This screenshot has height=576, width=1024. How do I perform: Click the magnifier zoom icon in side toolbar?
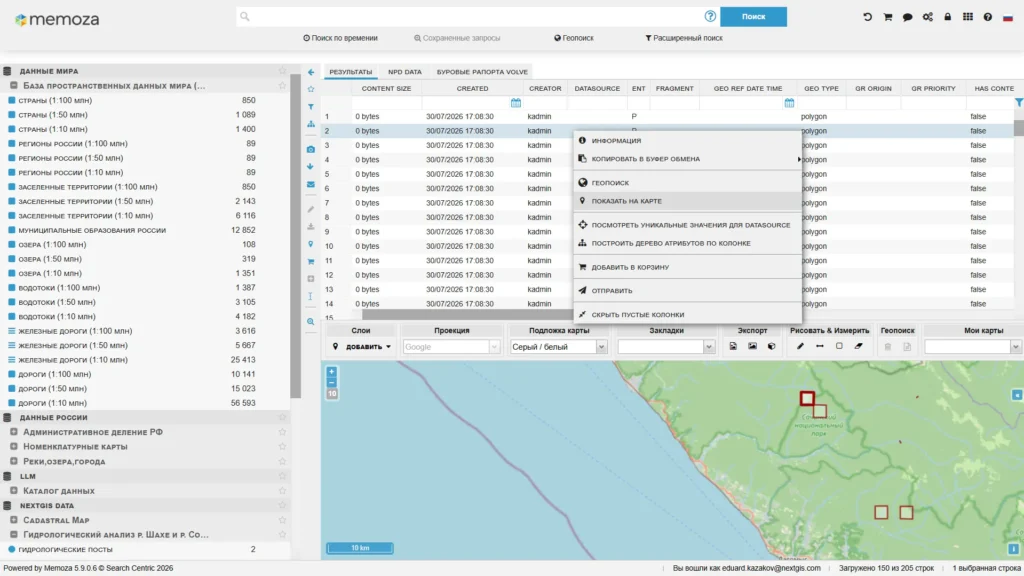pyautogui.click(x=311, y=321)
